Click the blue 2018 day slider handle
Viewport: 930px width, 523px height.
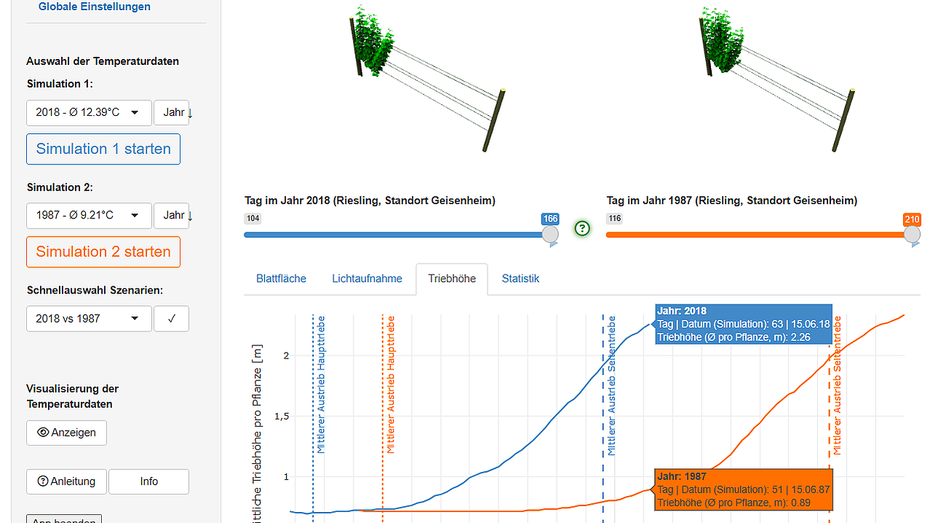pyautogui.click(x=550, y=234)
